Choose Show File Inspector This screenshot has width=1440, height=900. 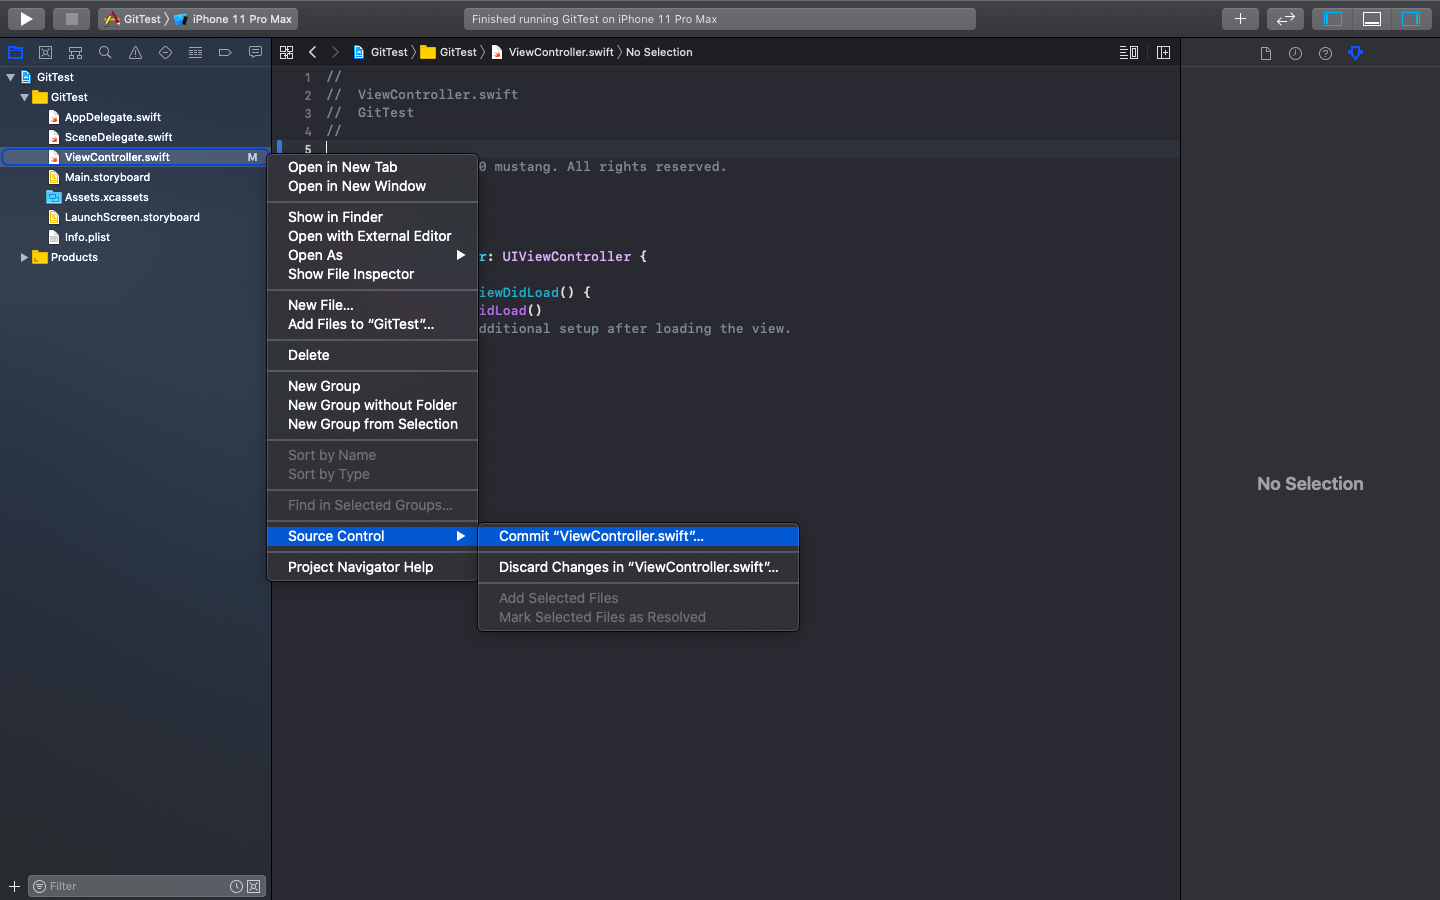click(x=372, y=274)
